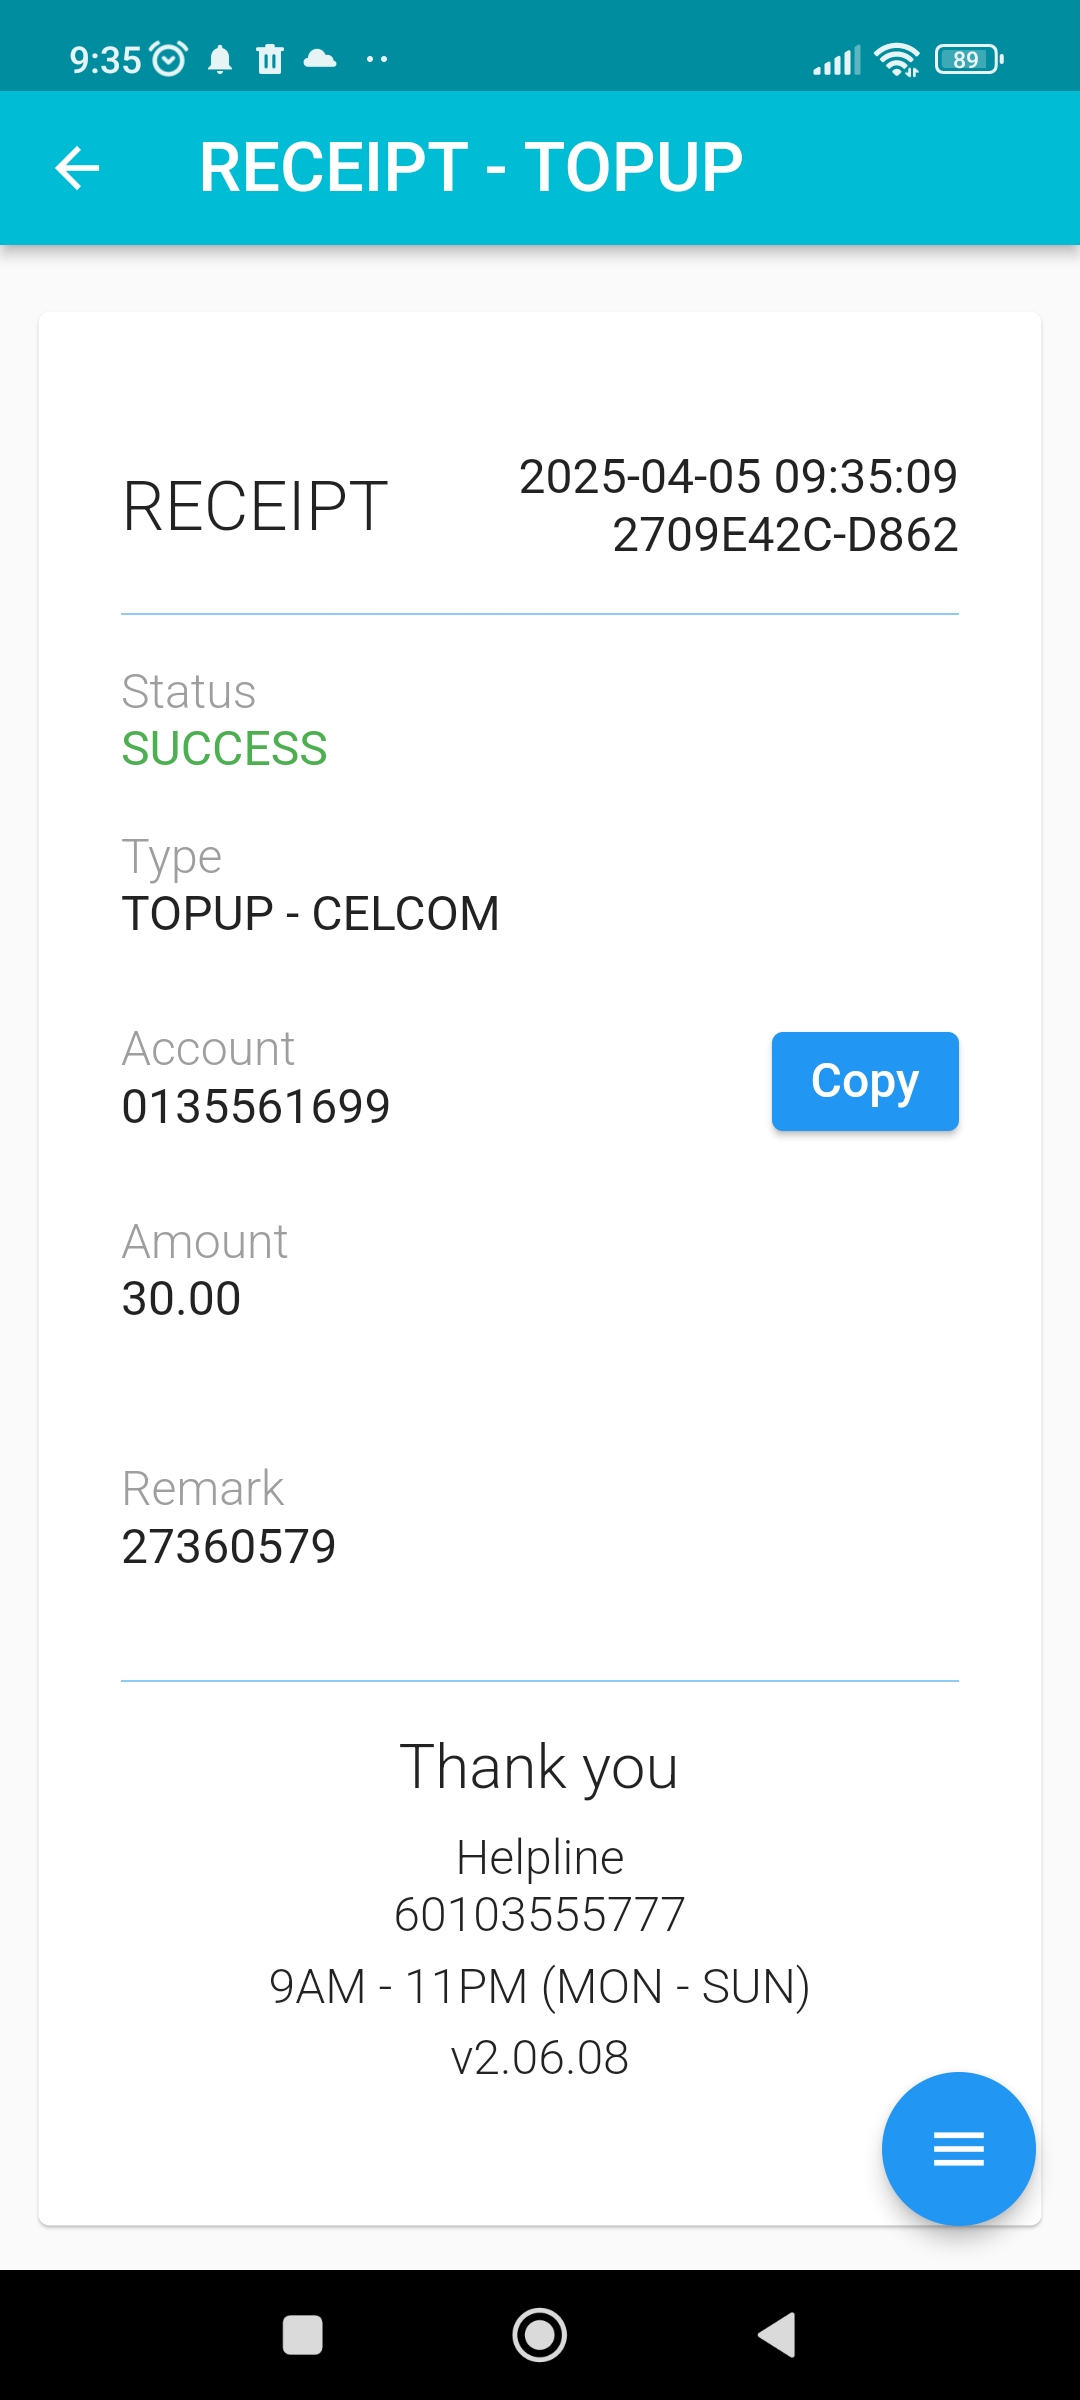Viewport: 1080px width, 2400px height.
Task: Tap the Wi-Fi signal icon
Action: click(x=897, y=60)
